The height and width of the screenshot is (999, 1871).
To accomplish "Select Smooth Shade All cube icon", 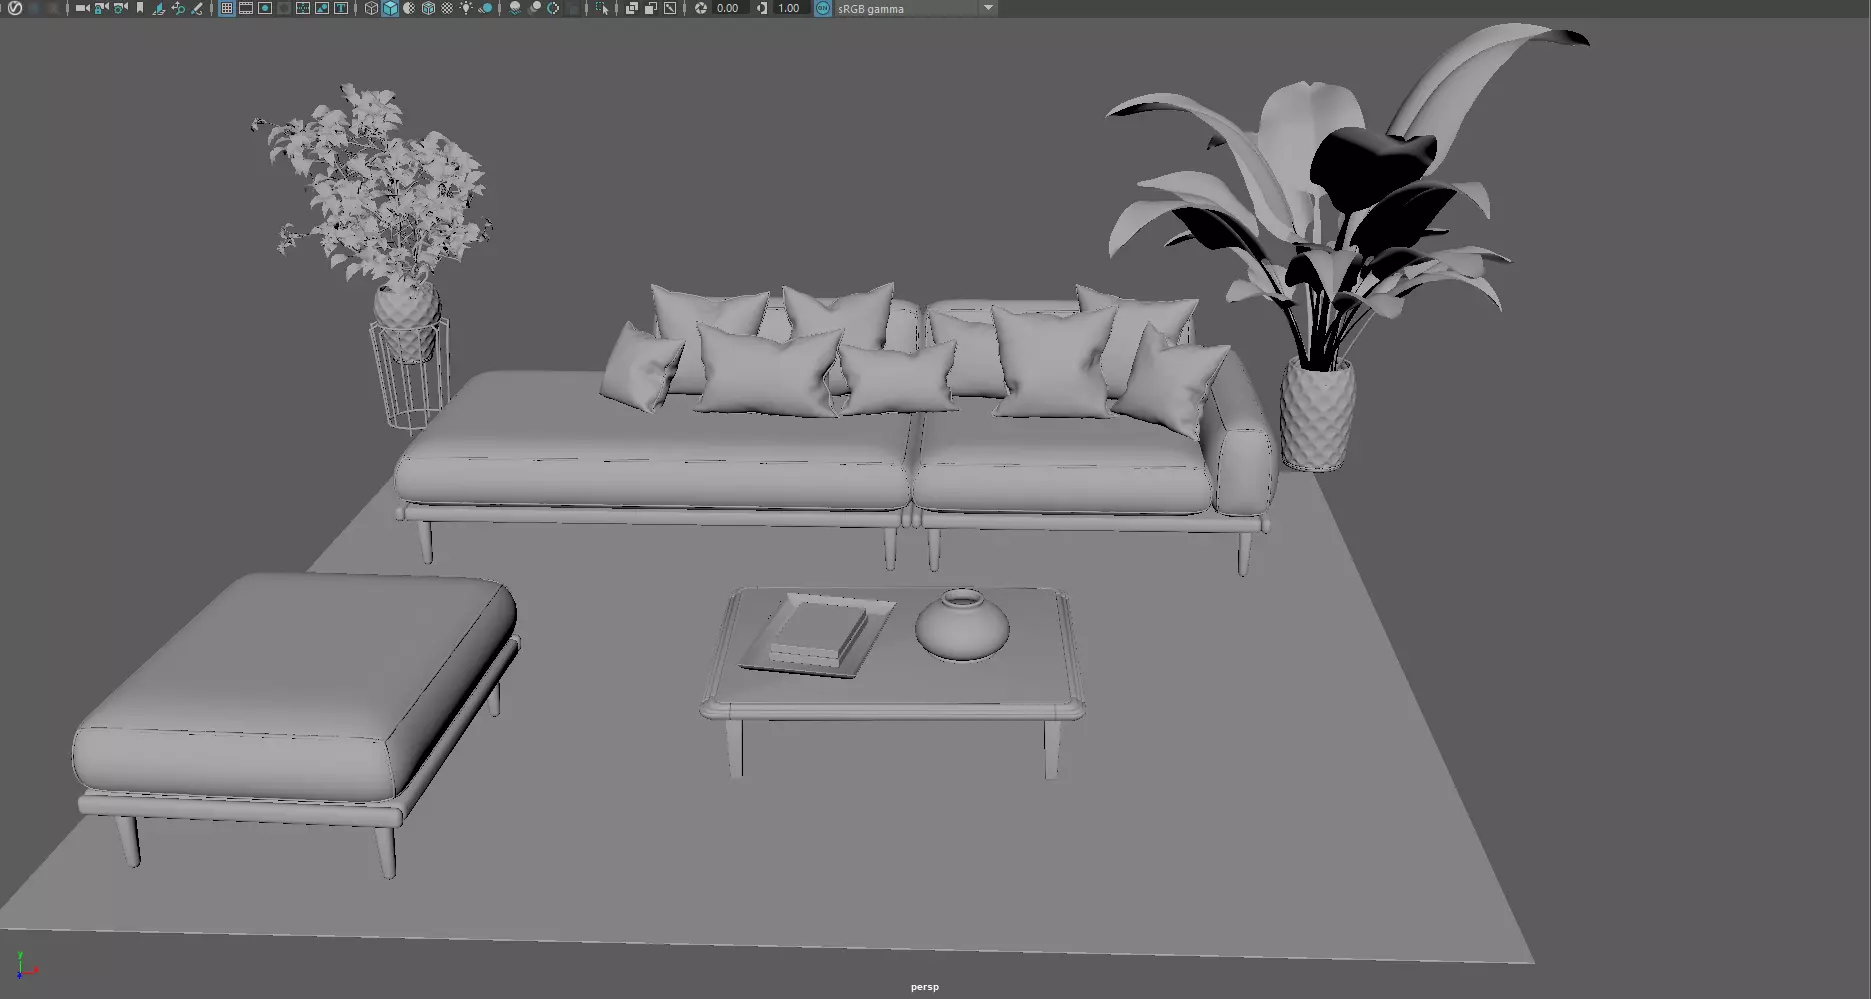I will [390, 8].
